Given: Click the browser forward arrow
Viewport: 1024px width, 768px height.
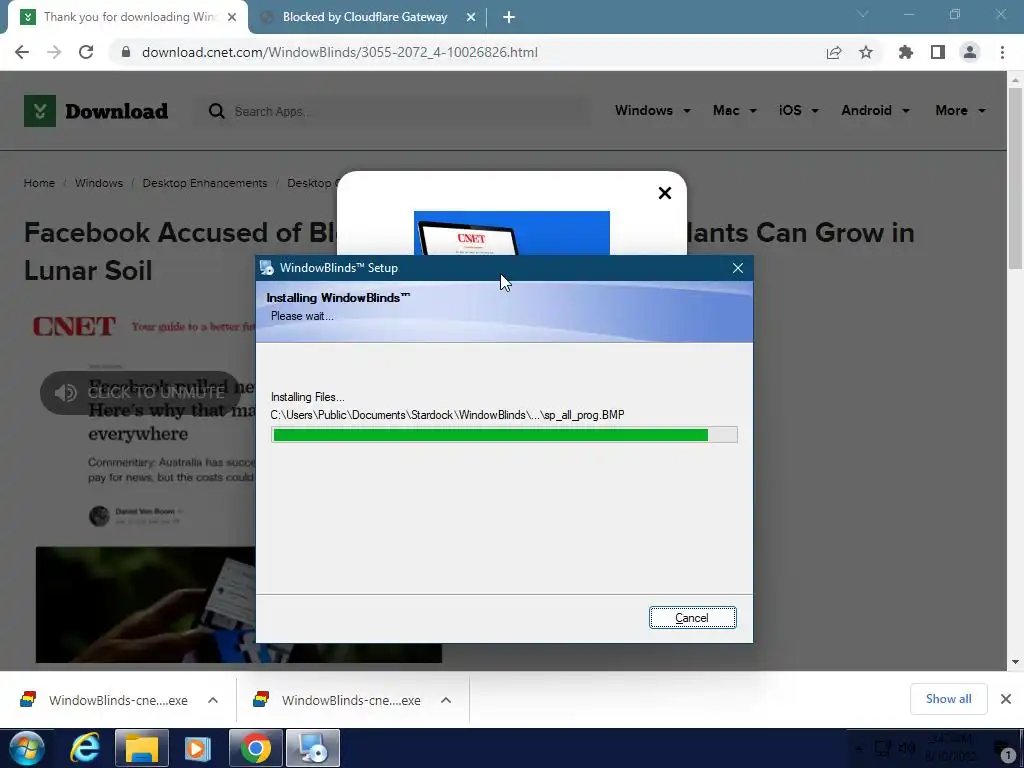Looking at the screenshot, I should (x=54, y=52).
